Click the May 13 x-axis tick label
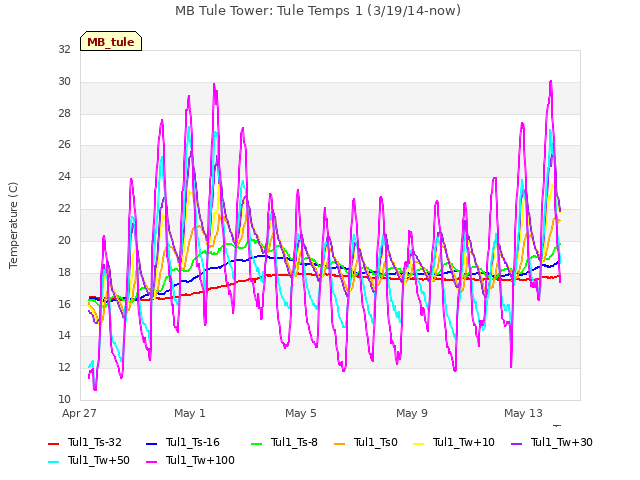Viewport: 640px width, 480px height. (523, 413)
